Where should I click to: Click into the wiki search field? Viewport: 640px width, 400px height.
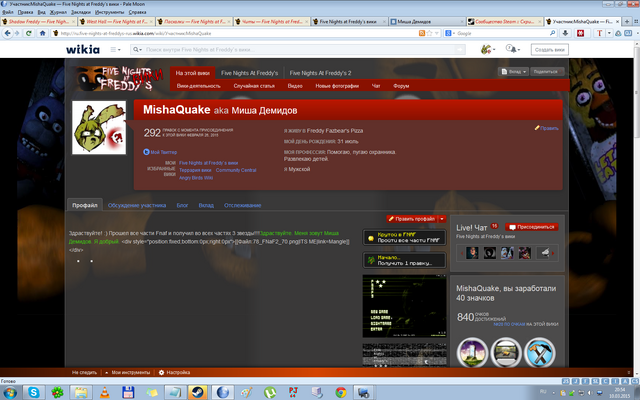pos(300,50)
